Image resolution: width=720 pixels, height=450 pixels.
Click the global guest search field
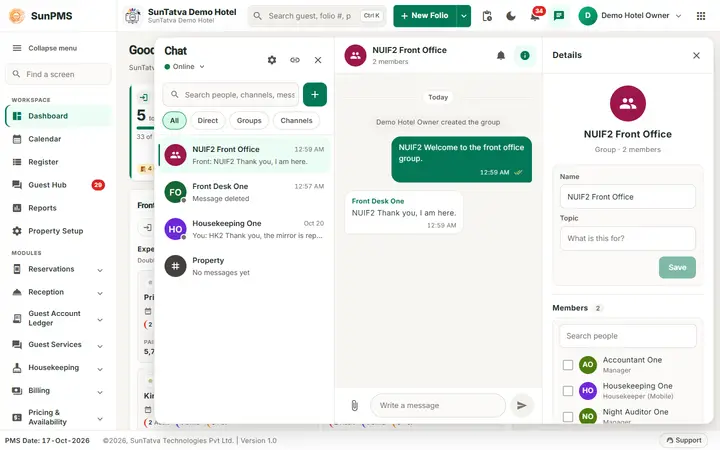point(317,16)
